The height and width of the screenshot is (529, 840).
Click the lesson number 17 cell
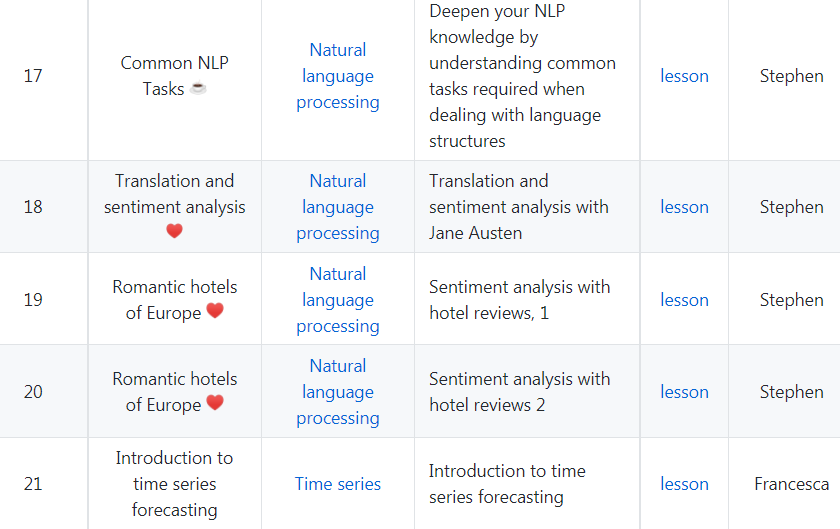[x=33, y=76]
